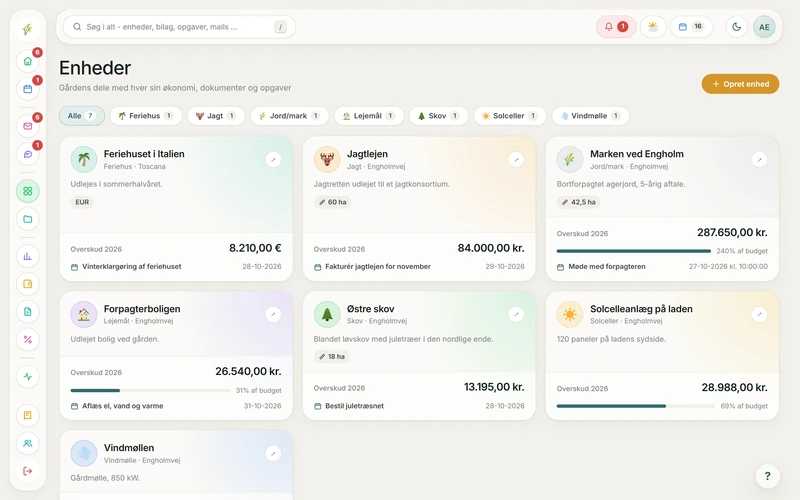Focus the Søg i alt search field
The image size is (800, 500).
tap(179, 27)
